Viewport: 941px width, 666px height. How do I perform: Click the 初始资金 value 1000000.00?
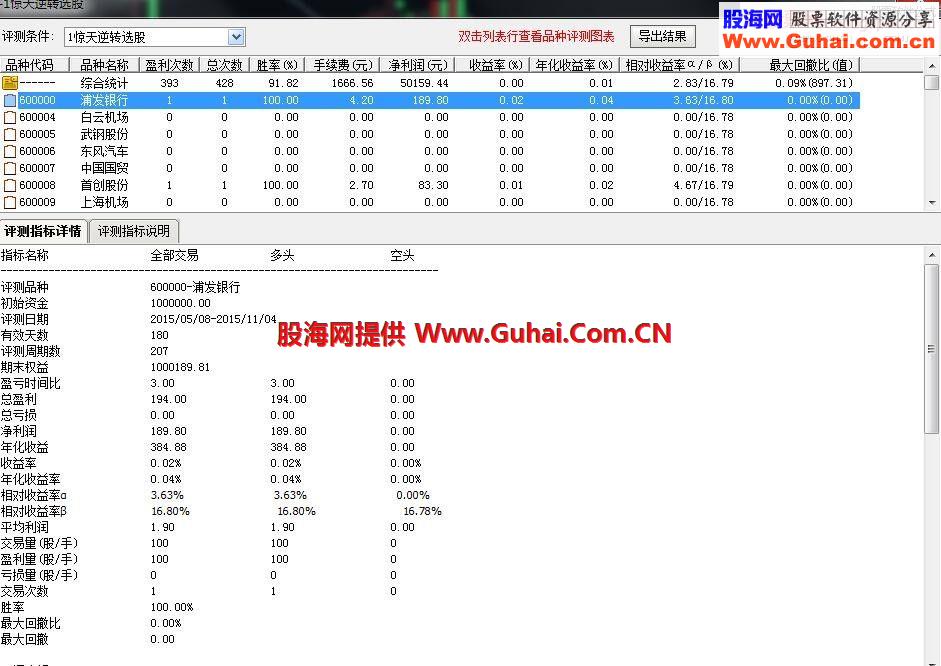point(180,304)
